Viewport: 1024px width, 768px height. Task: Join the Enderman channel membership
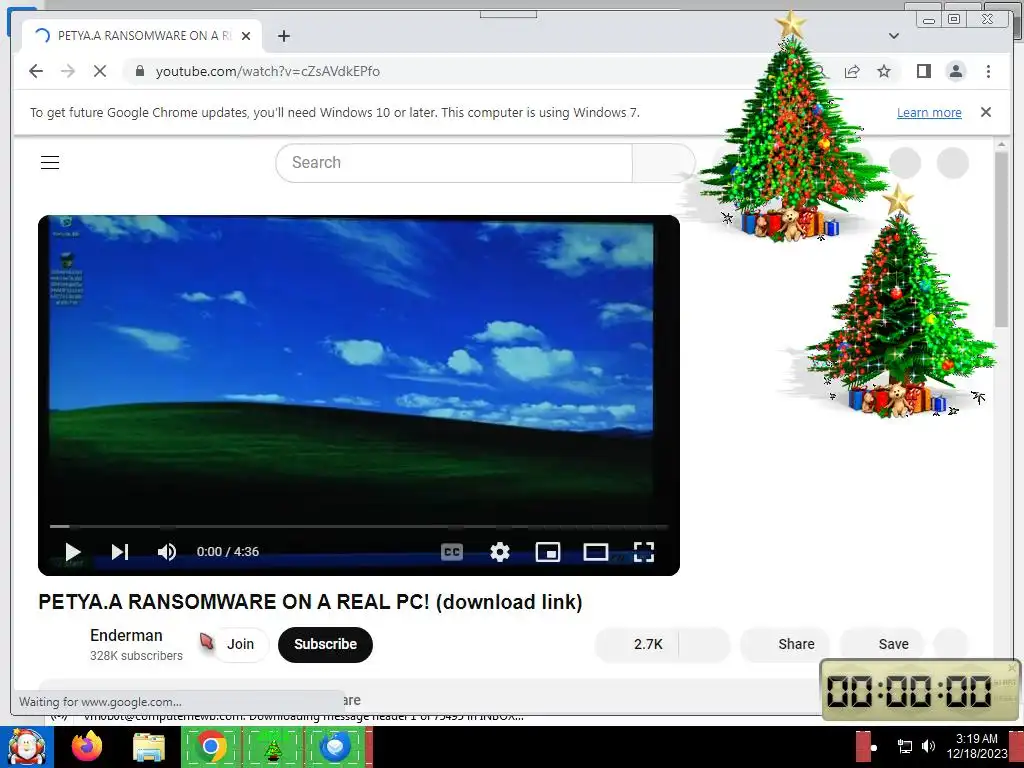click(x=240, y=645)
